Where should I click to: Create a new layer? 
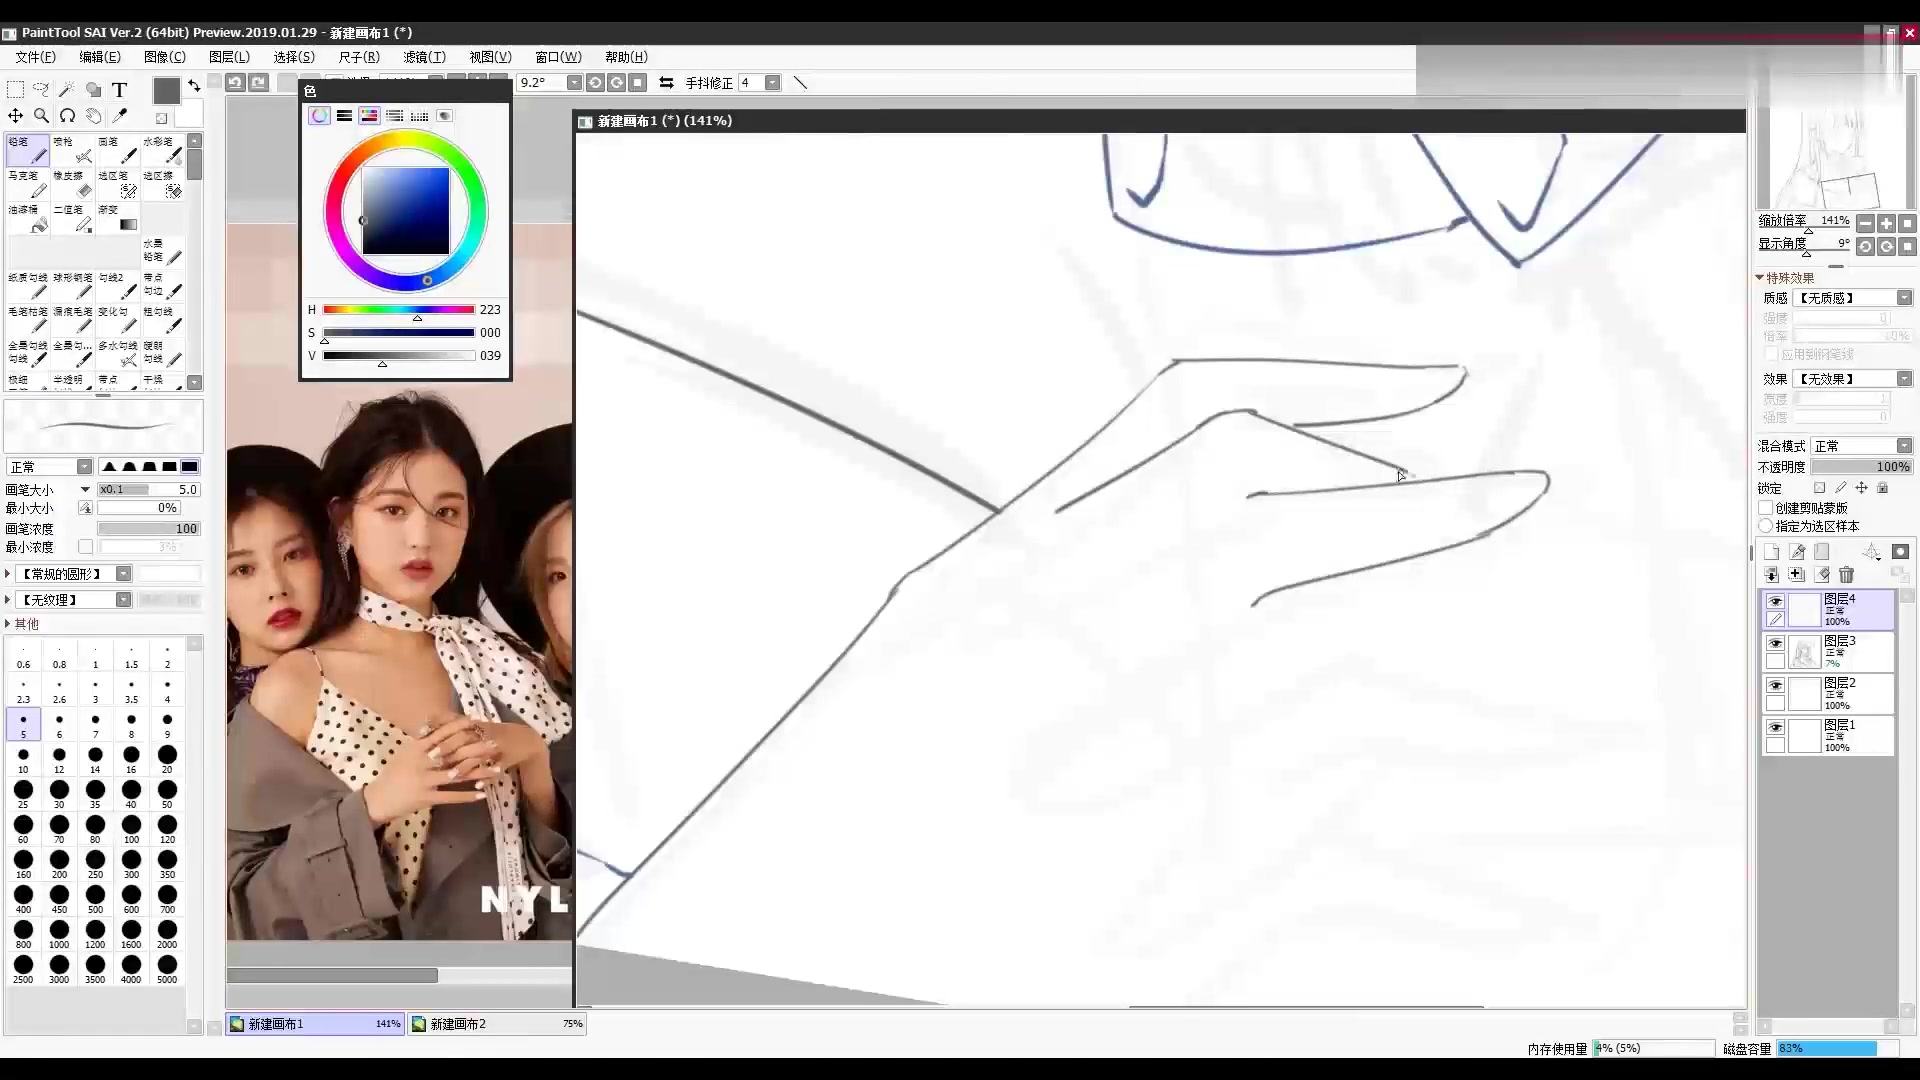[x=1771, y=552]
